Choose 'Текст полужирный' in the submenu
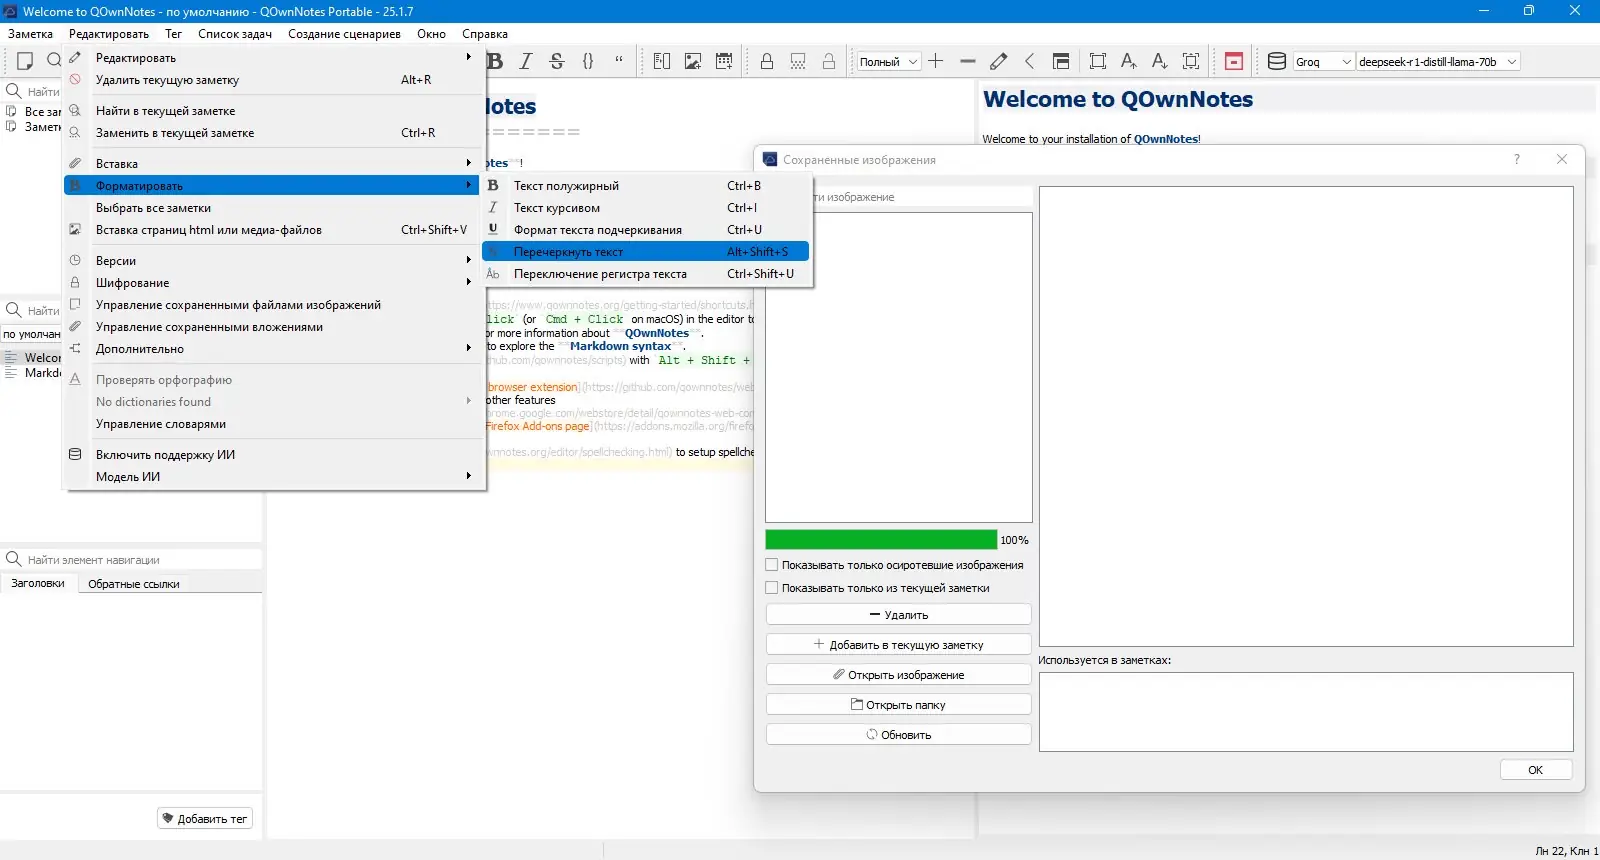1600x860 pixels. tap(645, 186)
